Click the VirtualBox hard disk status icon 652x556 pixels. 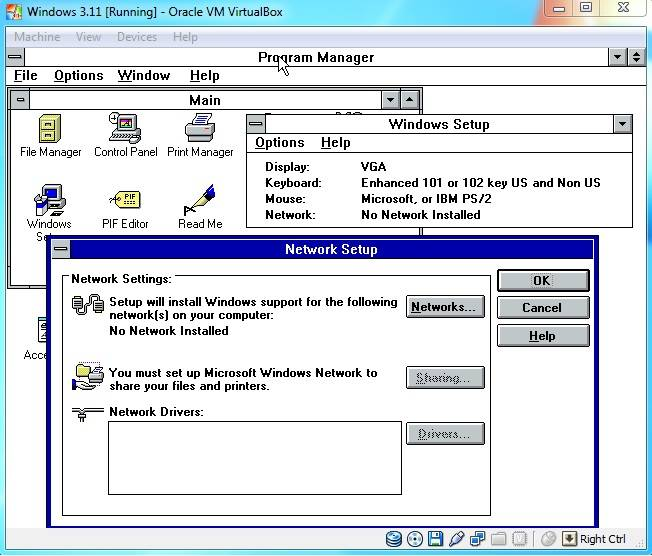(394, 539)
